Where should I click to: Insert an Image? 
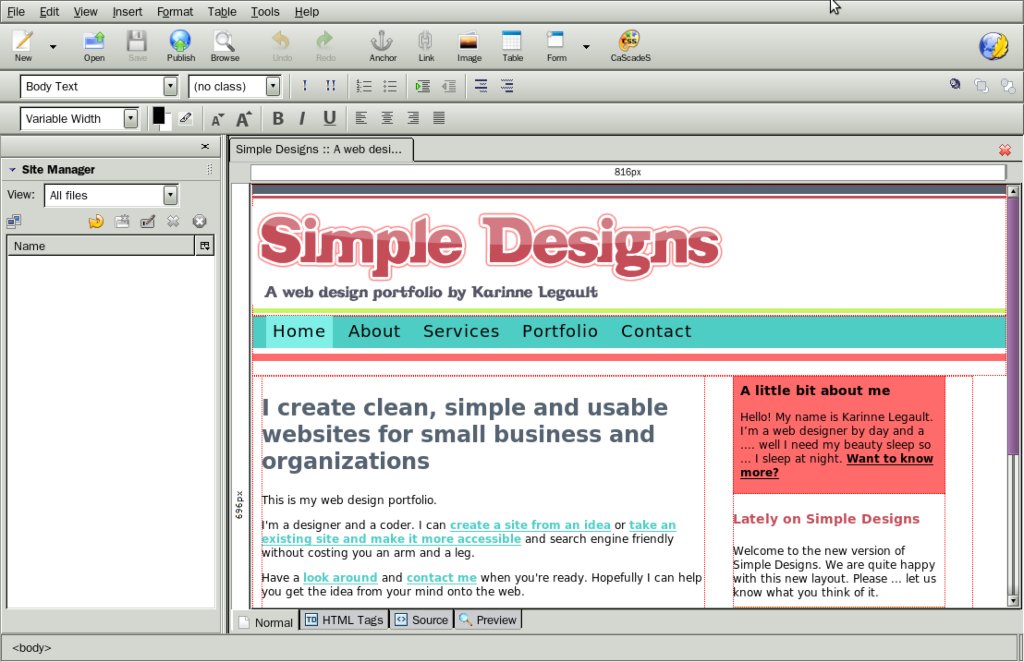469,46
